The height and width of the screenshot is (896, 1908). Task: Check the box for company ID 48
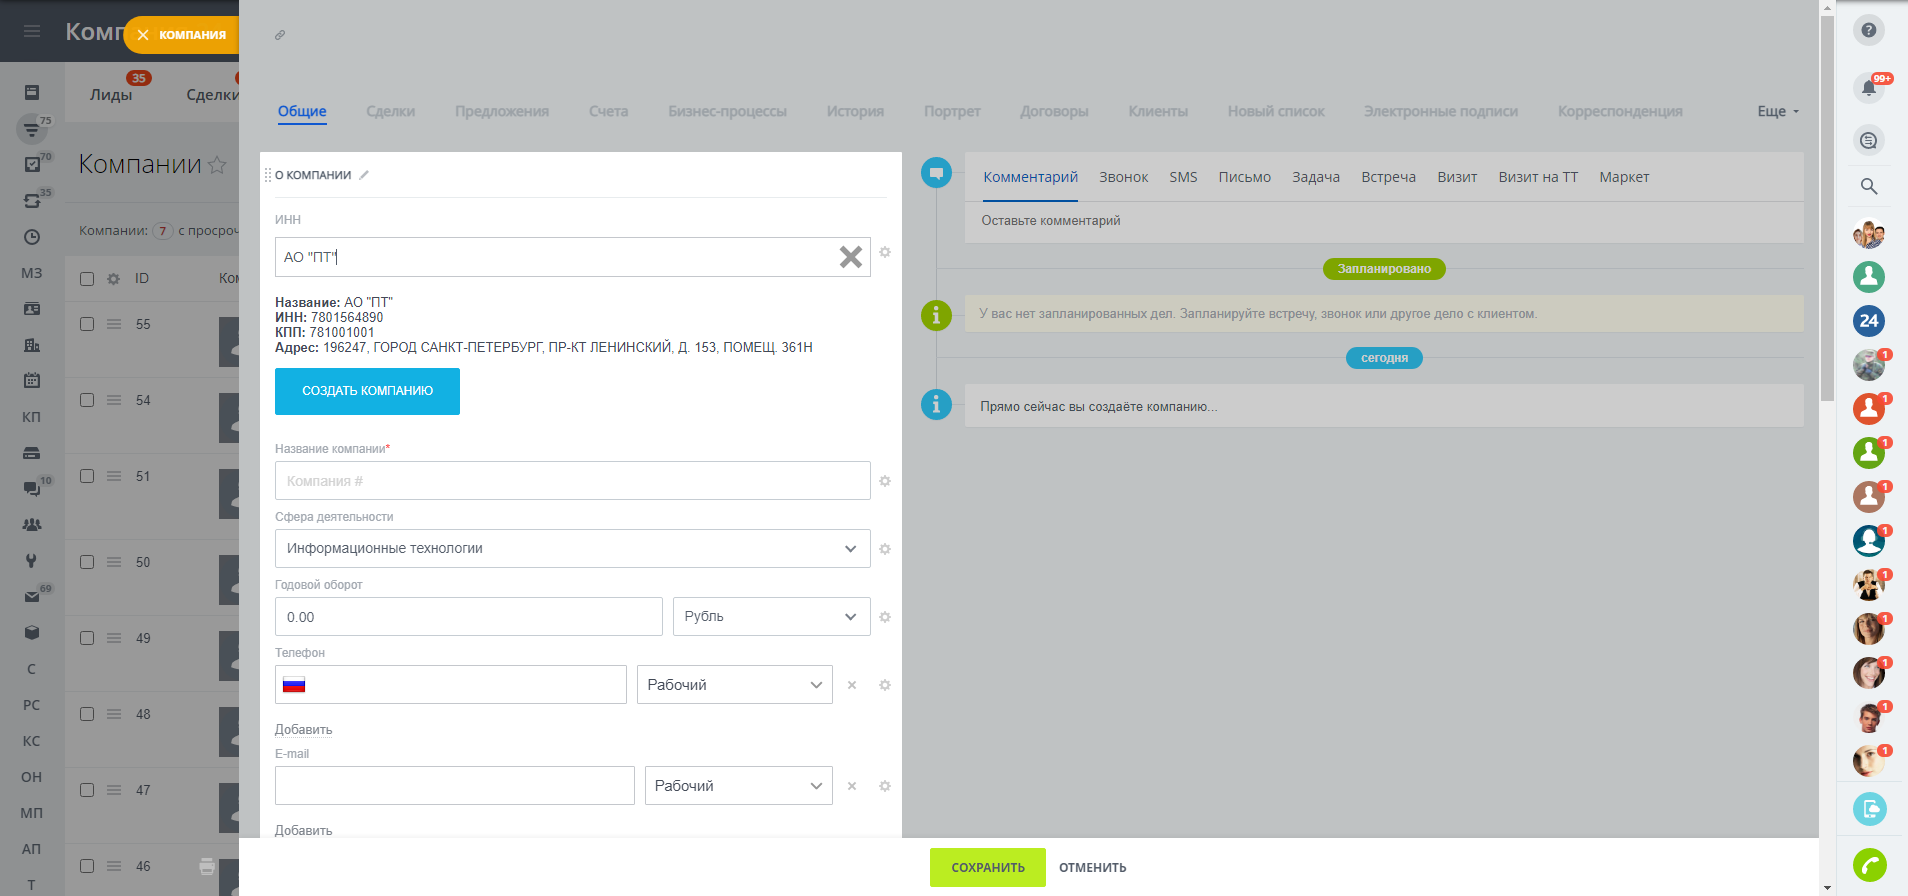click(87, 714)
